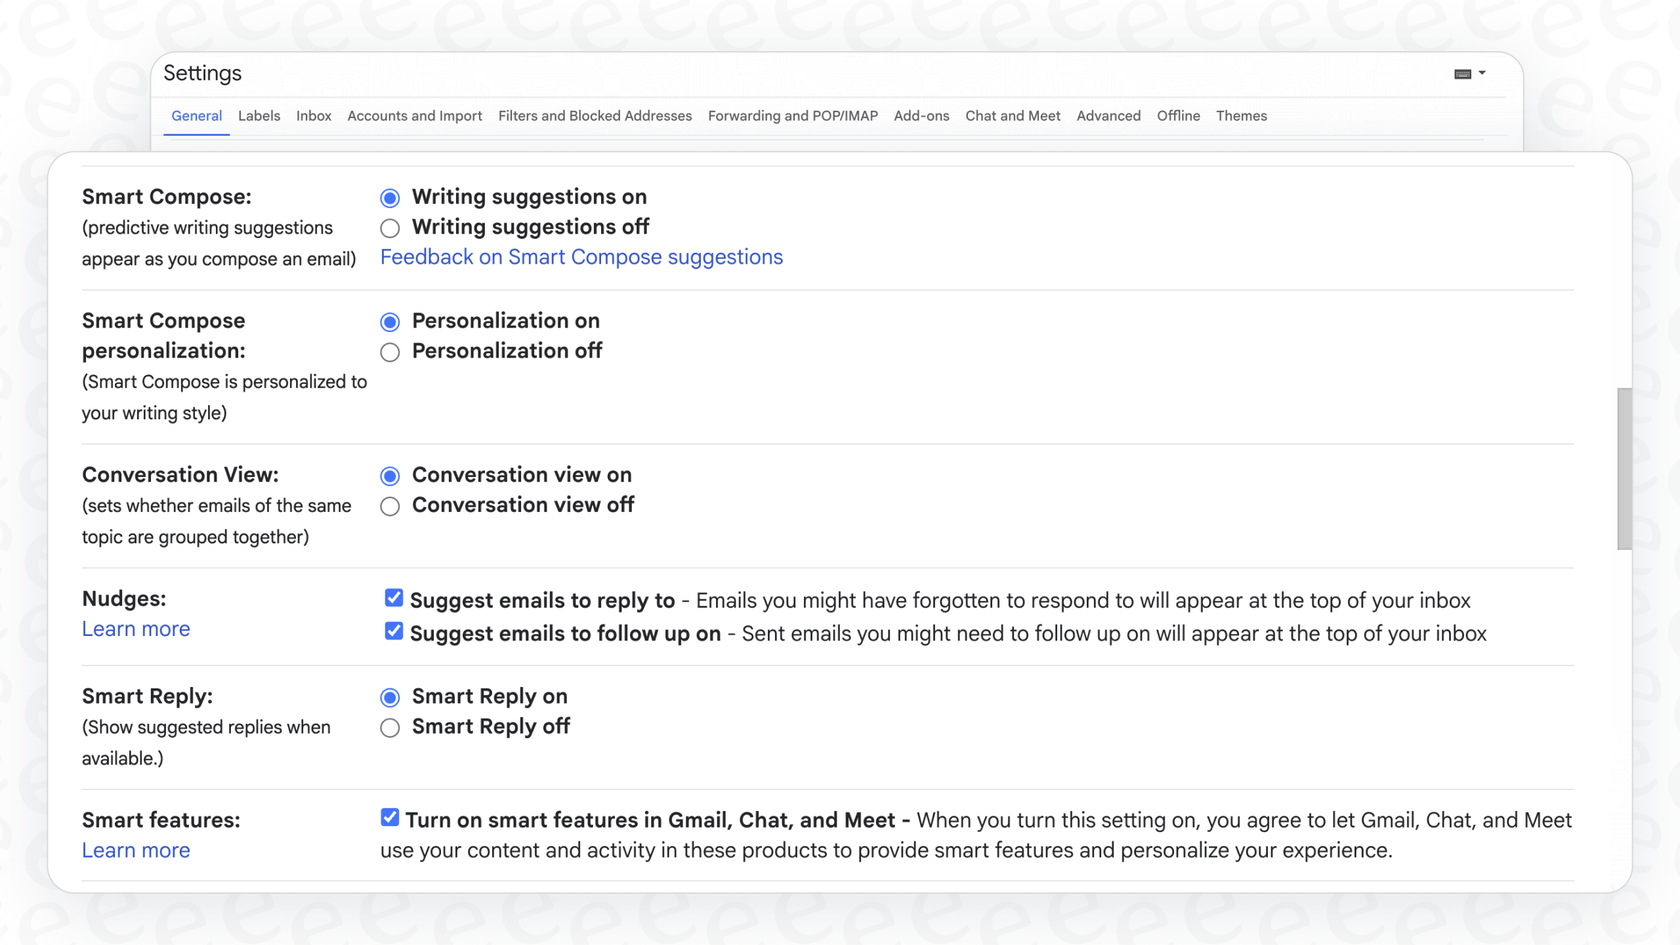Disable smart features in Gmail, Chat, and Meet
Image resolution: width=1680 pixels, height=945 pixels.
pos(390,817)
